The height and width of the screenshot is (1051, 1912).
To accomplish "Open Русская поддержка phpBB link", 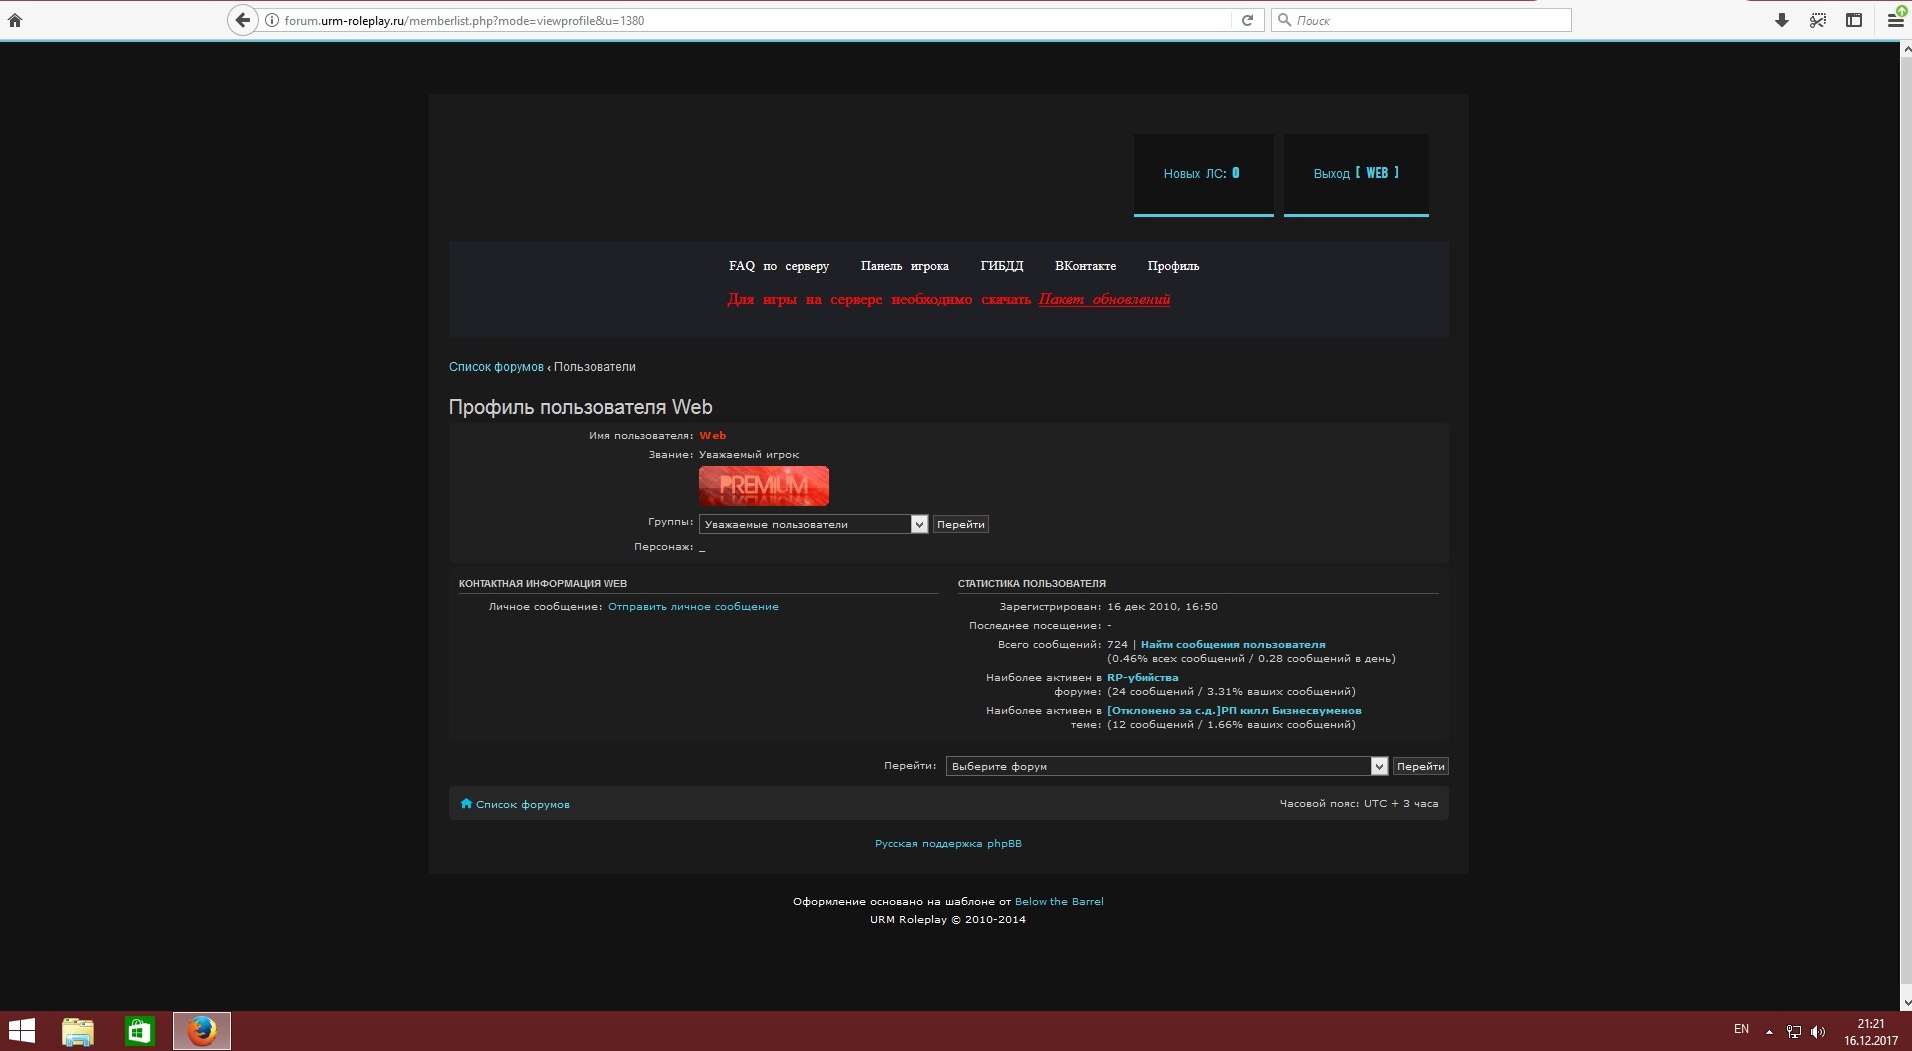I will pos(948,843).
